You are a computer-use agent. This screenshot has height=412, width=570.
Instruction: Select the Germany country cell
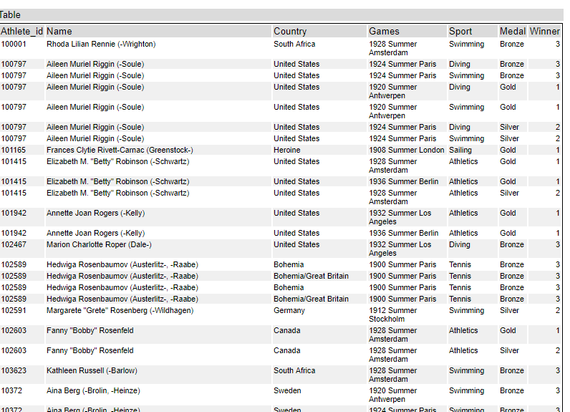[319, 315]
